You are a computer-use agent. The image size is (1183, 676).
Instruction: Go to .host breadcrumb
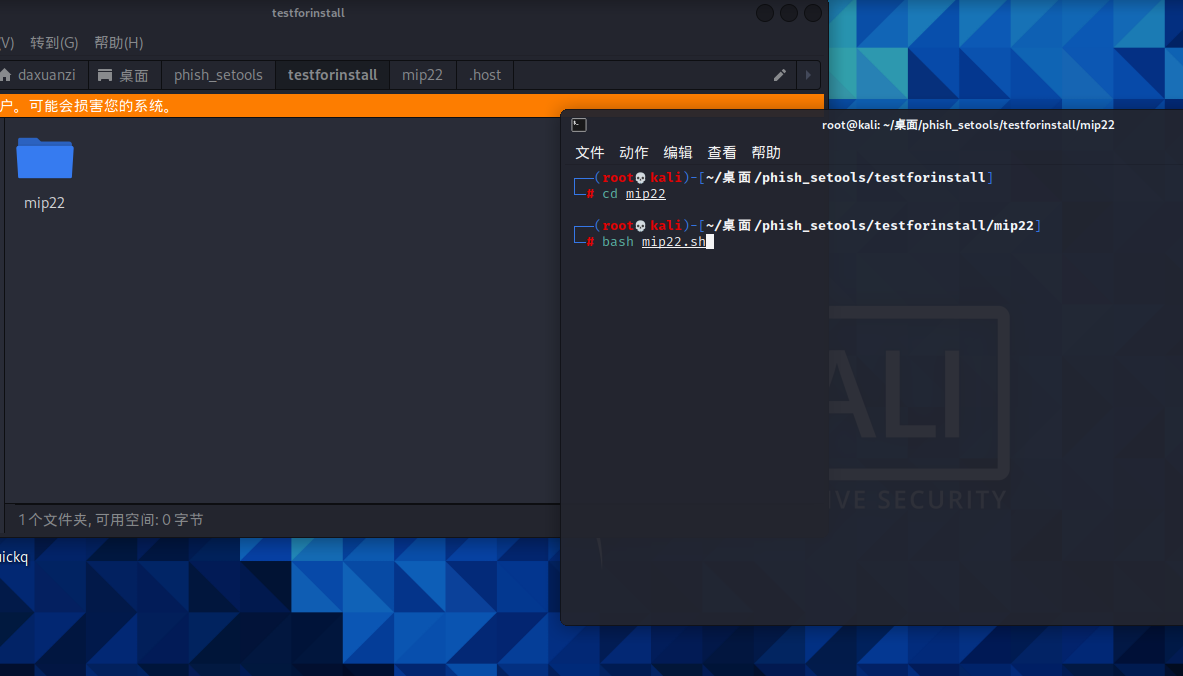(484, 75)
